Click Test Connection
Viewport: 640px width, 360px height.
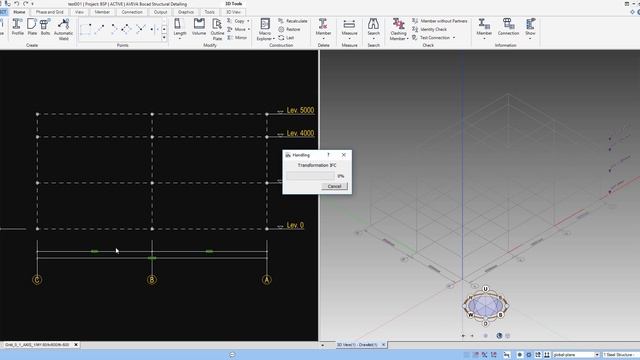[x=431, y=38]
